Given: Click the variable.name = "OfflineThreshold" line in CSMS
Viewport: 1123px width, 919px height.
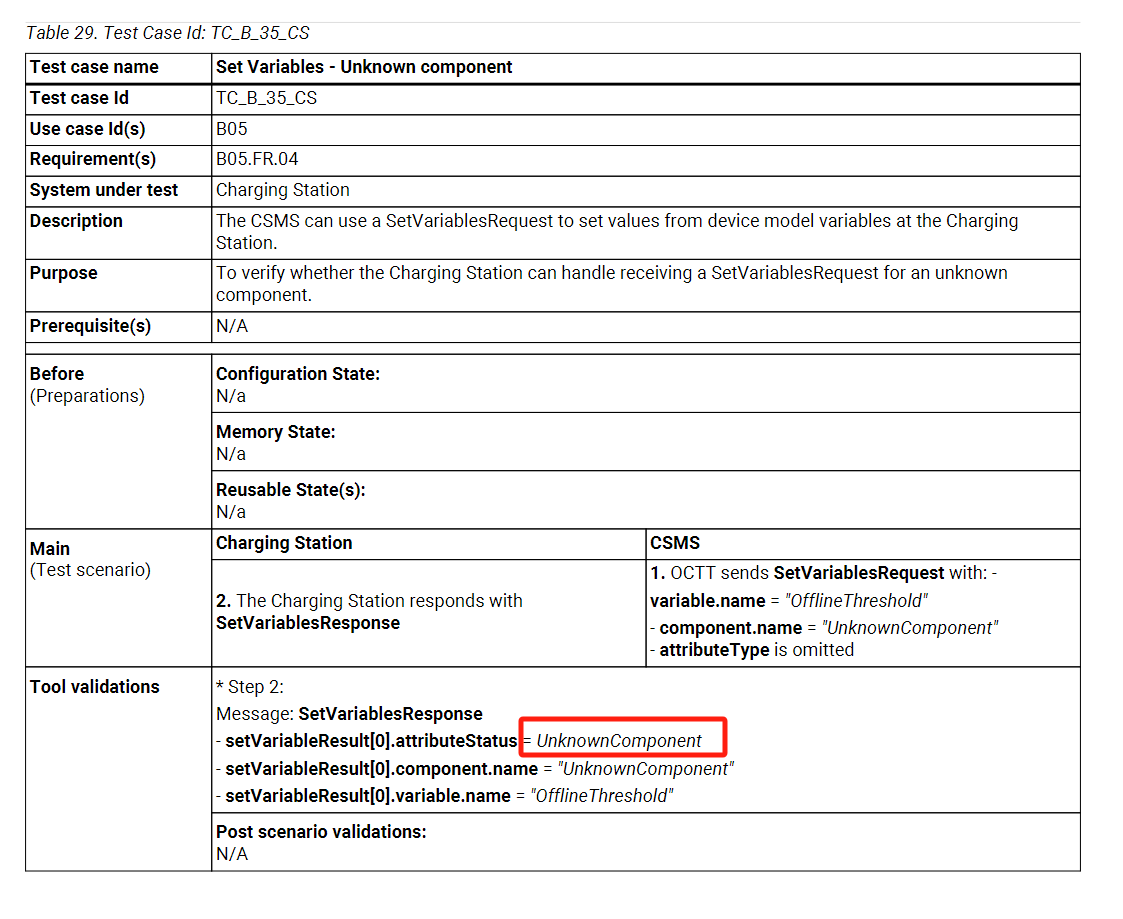Looking at the screenshot, I should (x=789, y=601).
